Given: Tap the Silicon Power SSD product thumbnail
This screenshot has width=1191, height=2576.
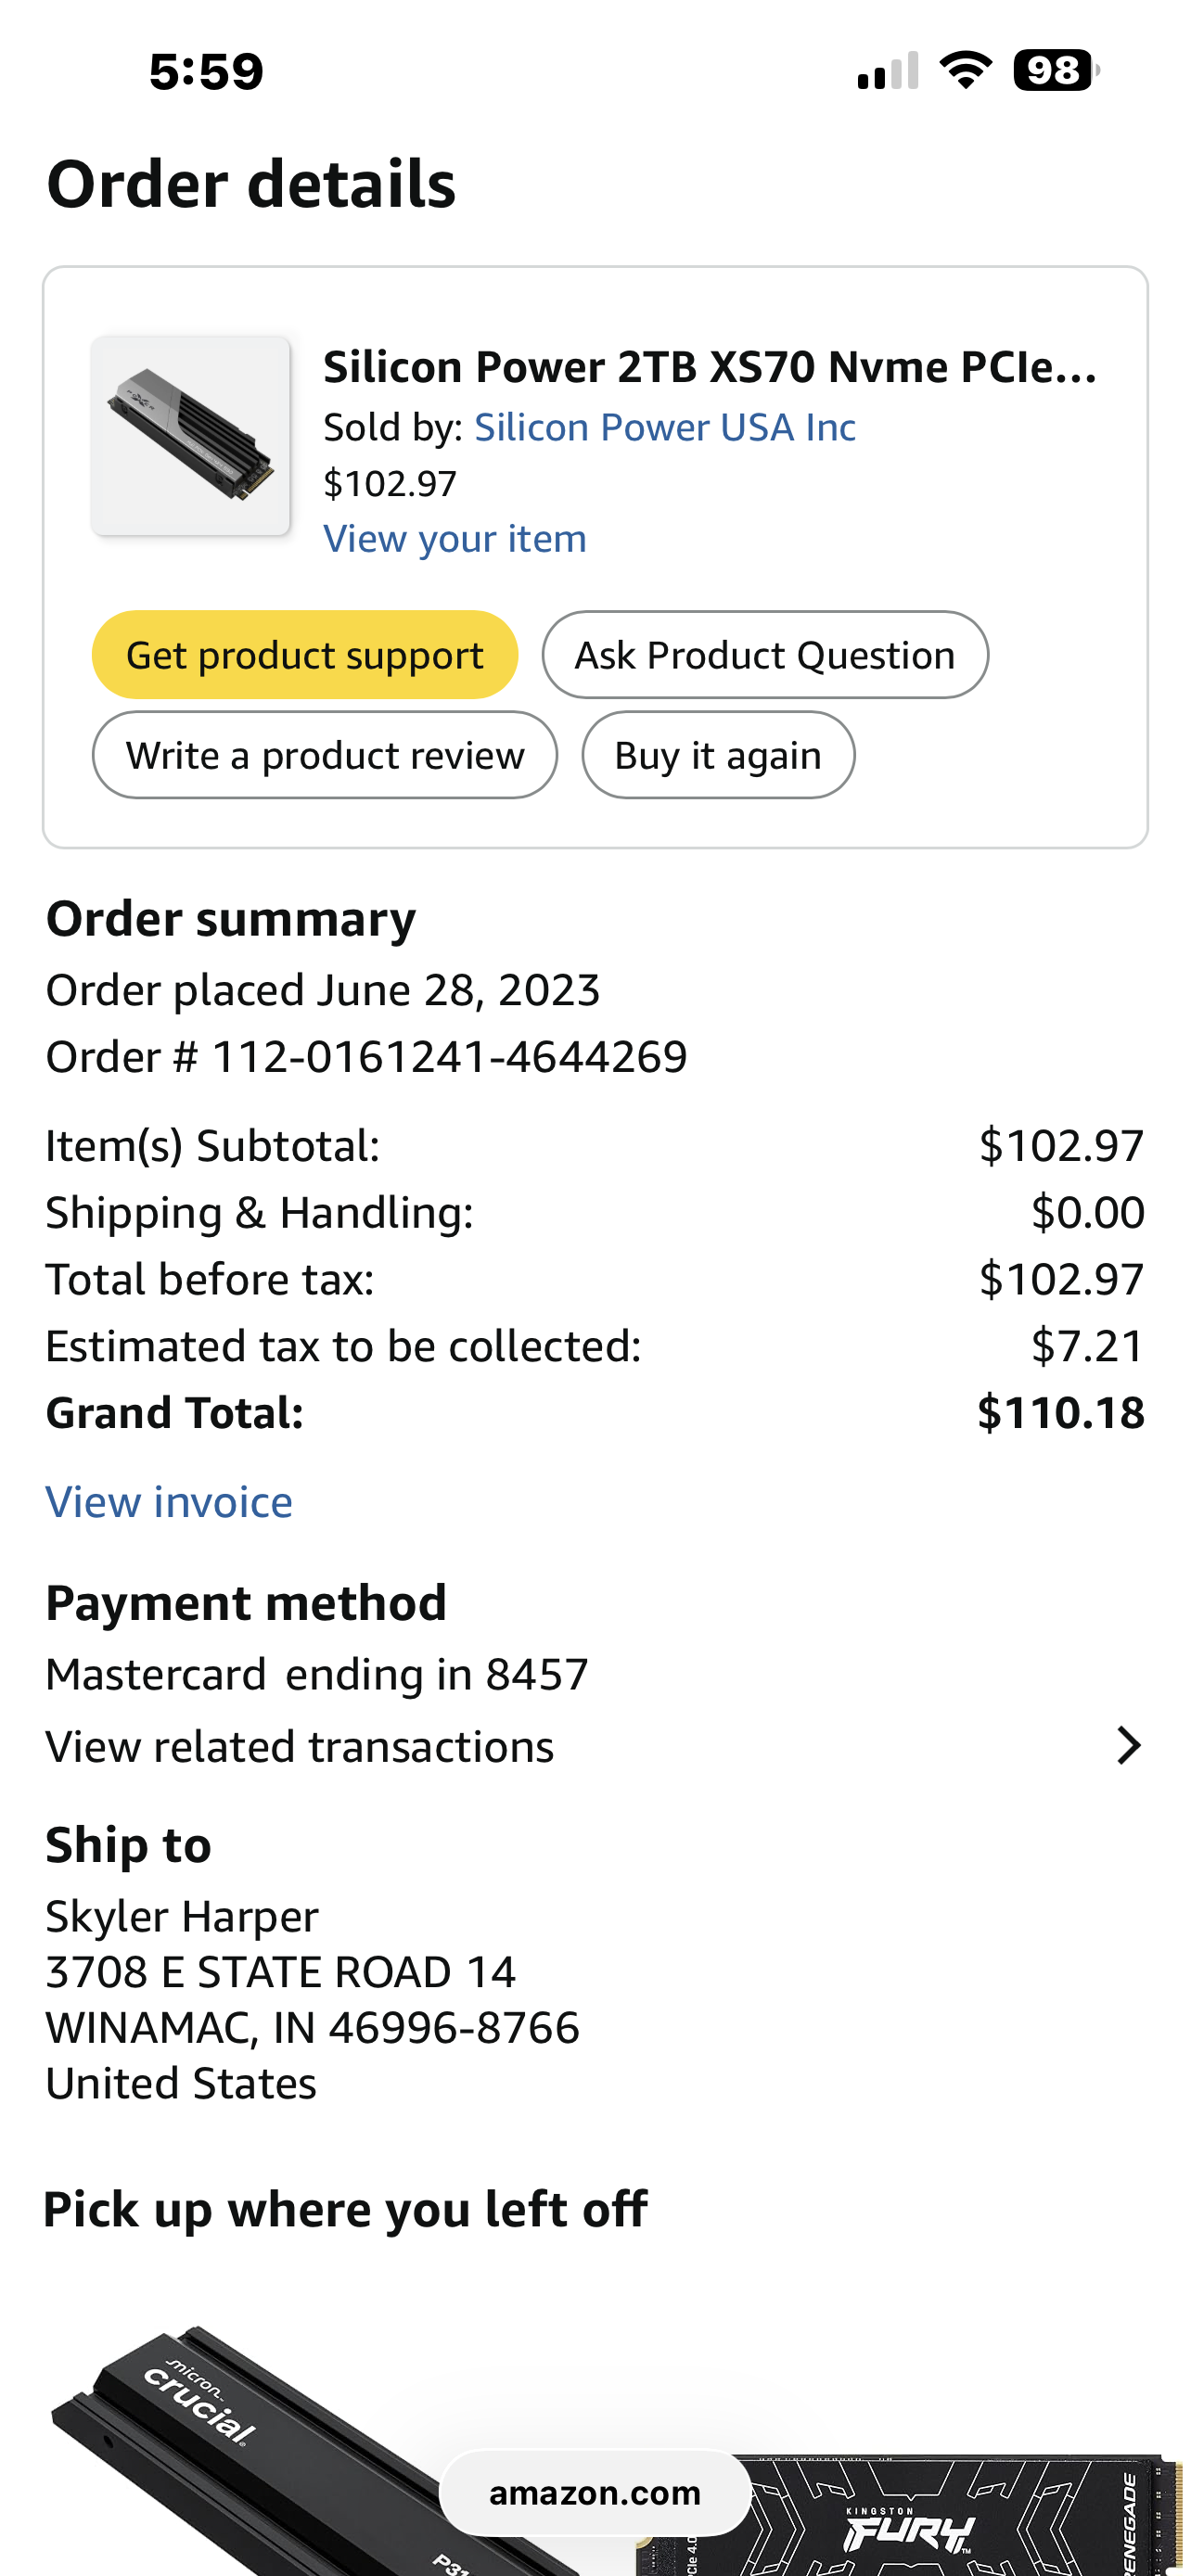Looking at the screenshot, I should 190,436.
